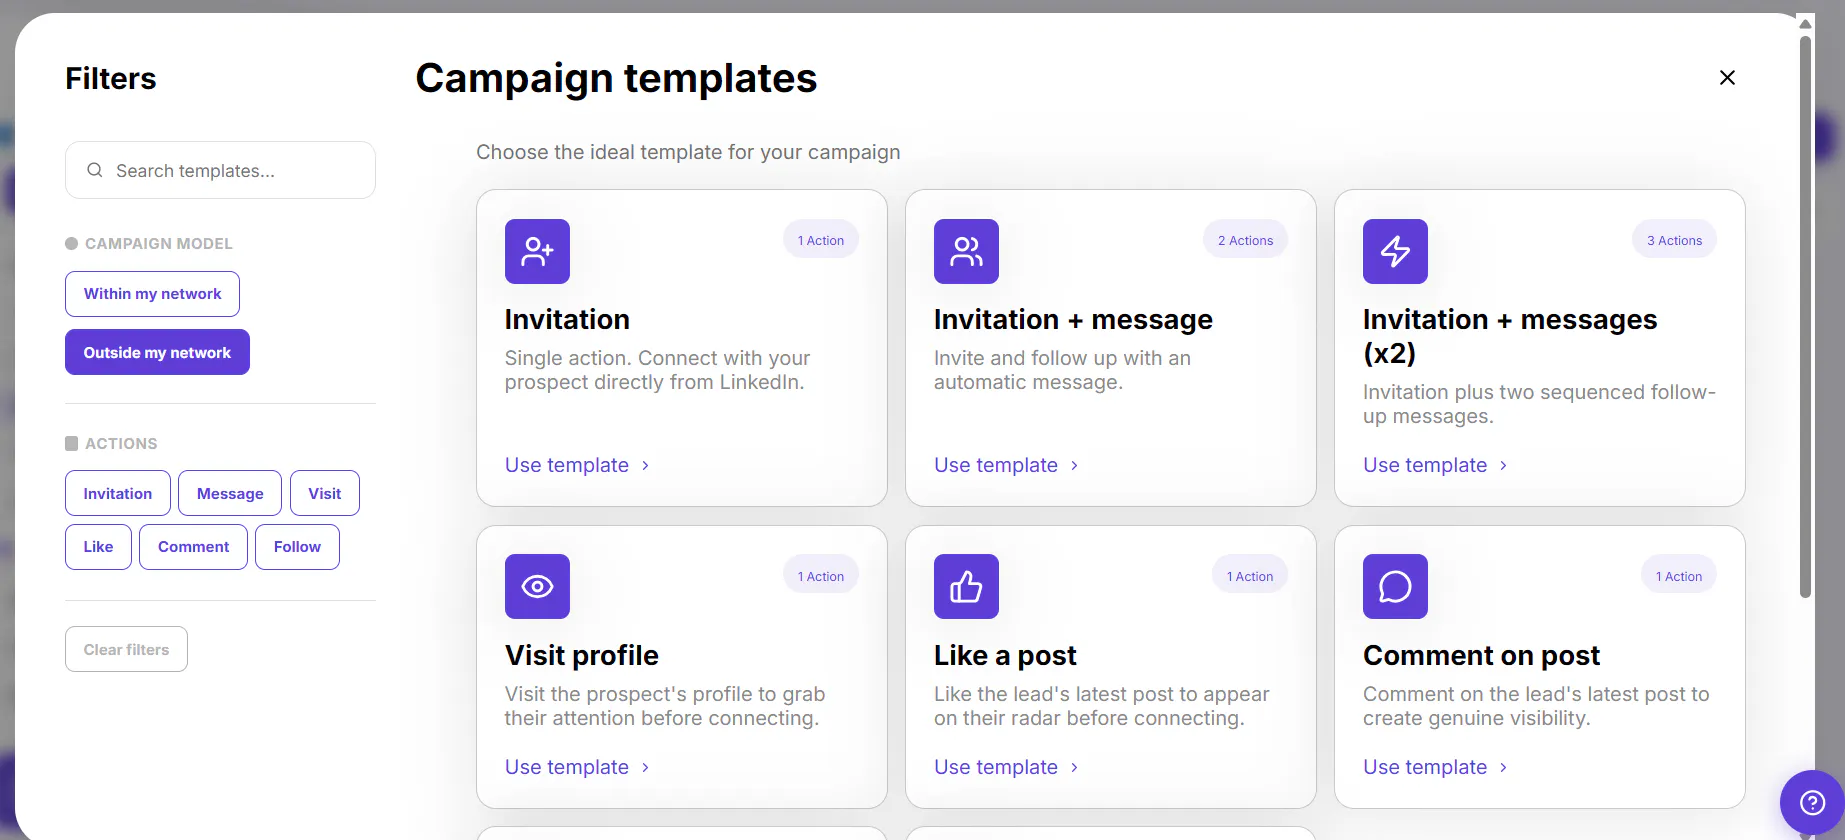Click the Invitation card title

point(567,319)
